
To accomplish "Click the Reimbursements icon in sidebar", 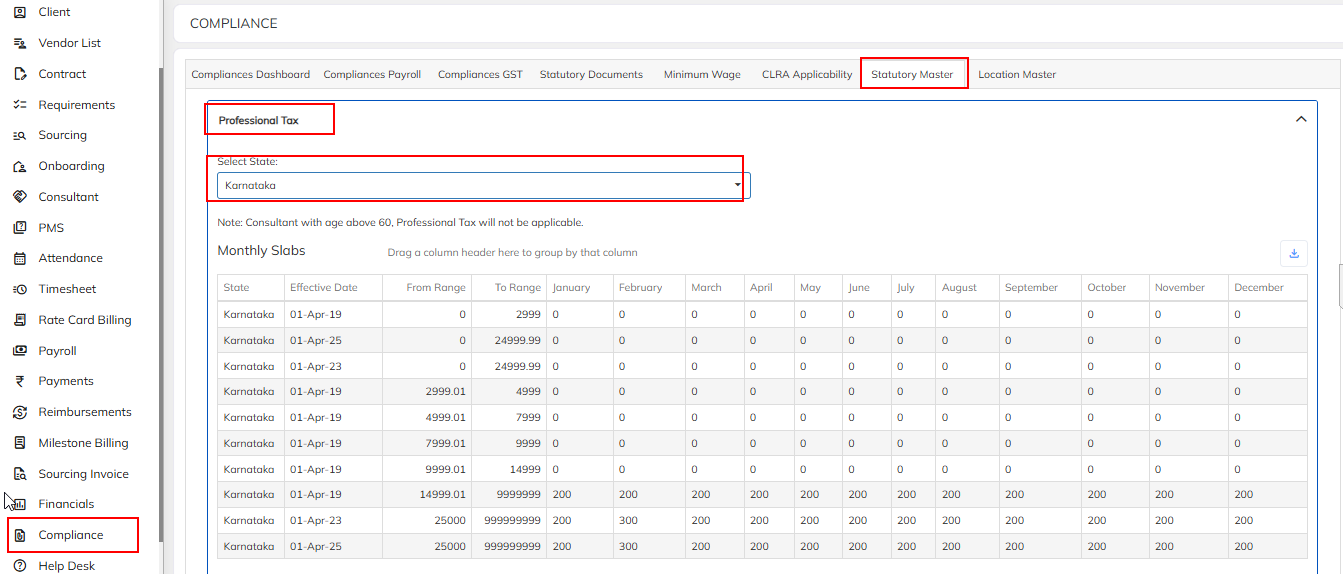I will point(19,412).
